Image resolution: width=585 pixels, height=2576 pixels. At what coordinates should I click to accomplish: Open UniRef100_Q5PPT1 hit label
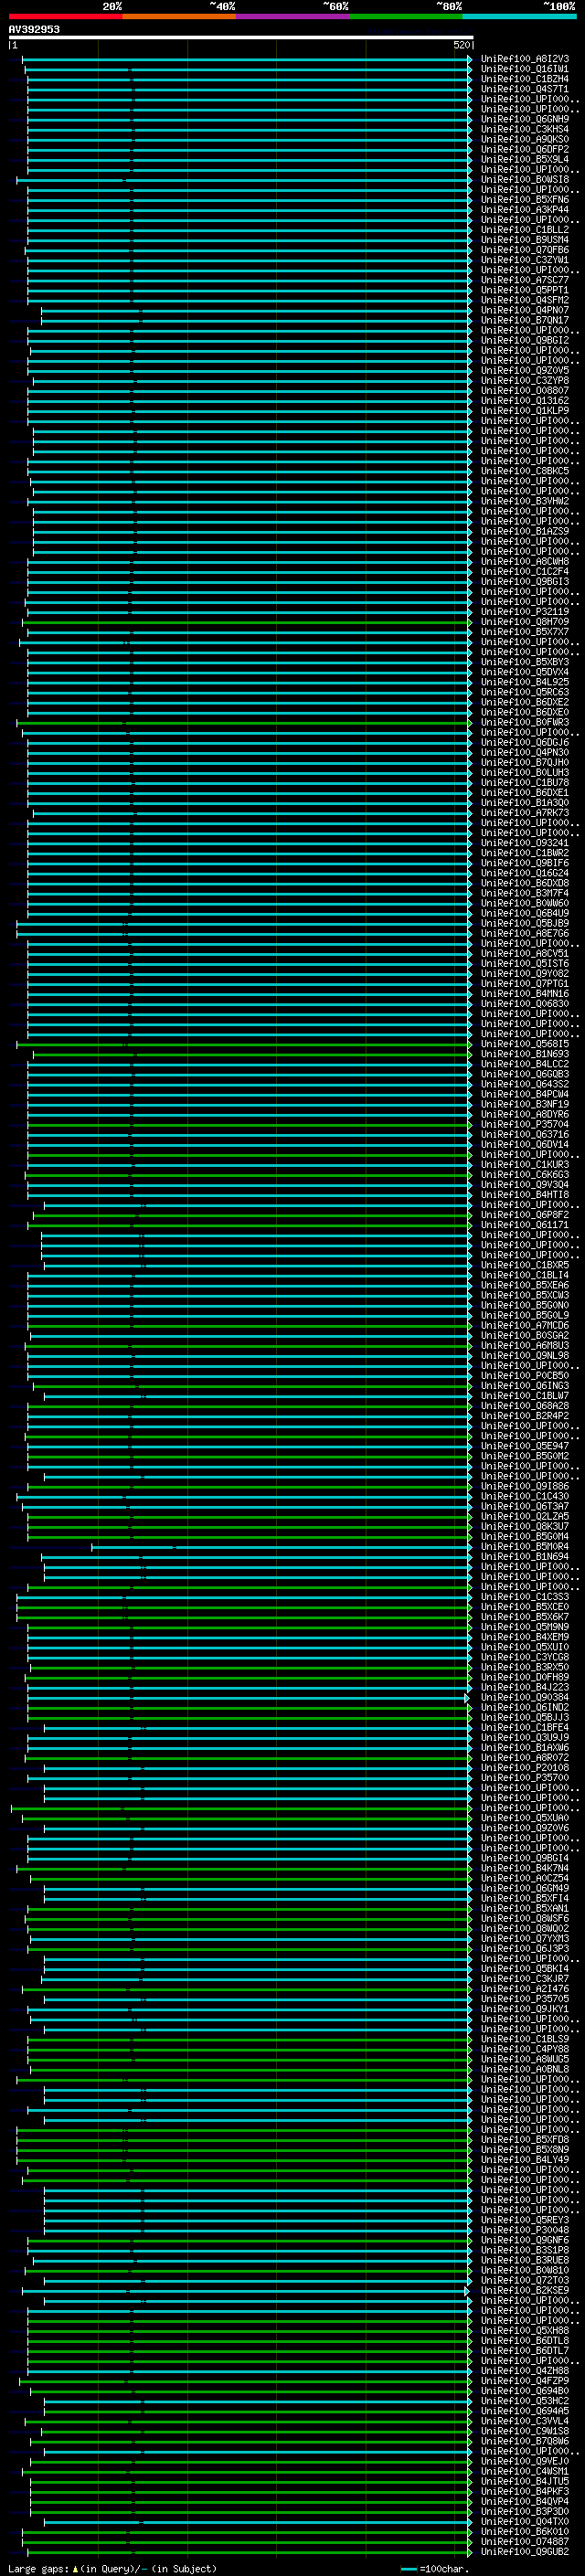[x=525, y=290]
